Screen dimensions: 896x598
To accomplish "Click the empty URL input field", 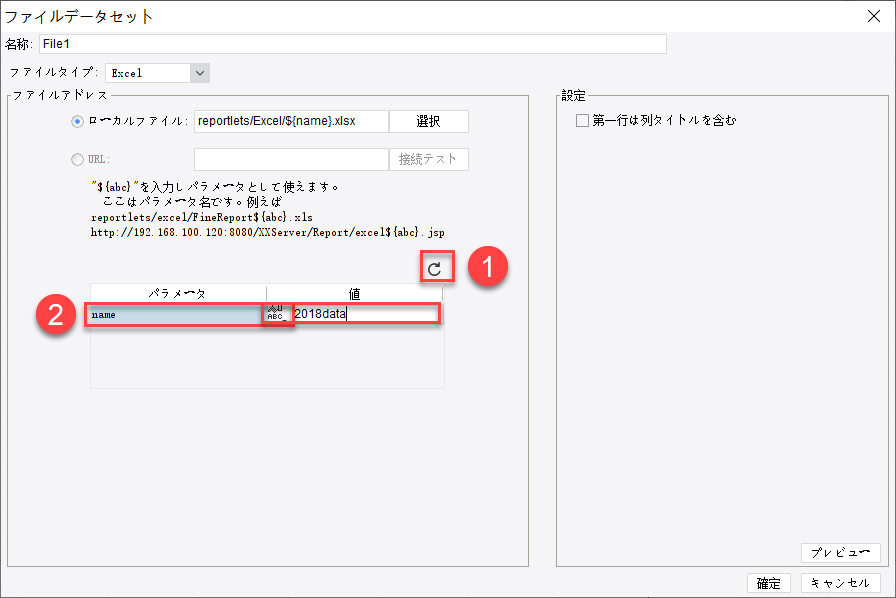I will pos(290,158).
